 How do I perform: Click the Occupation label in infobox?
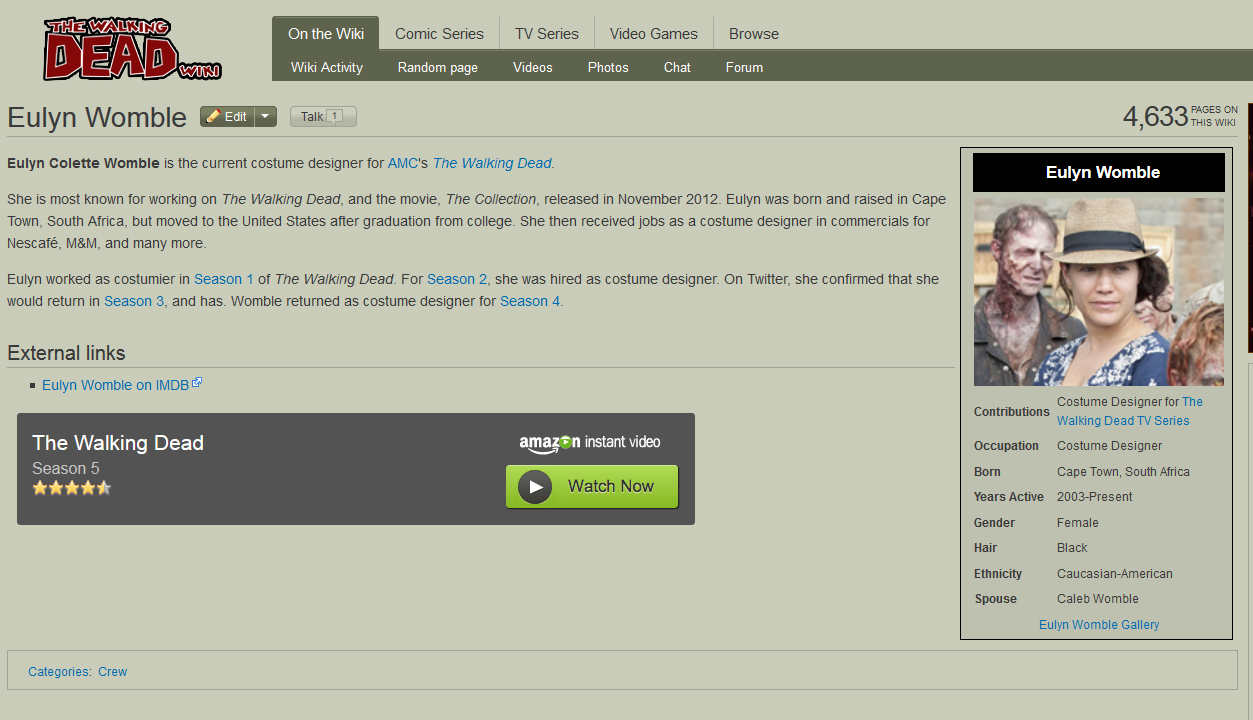(1006, 446)
